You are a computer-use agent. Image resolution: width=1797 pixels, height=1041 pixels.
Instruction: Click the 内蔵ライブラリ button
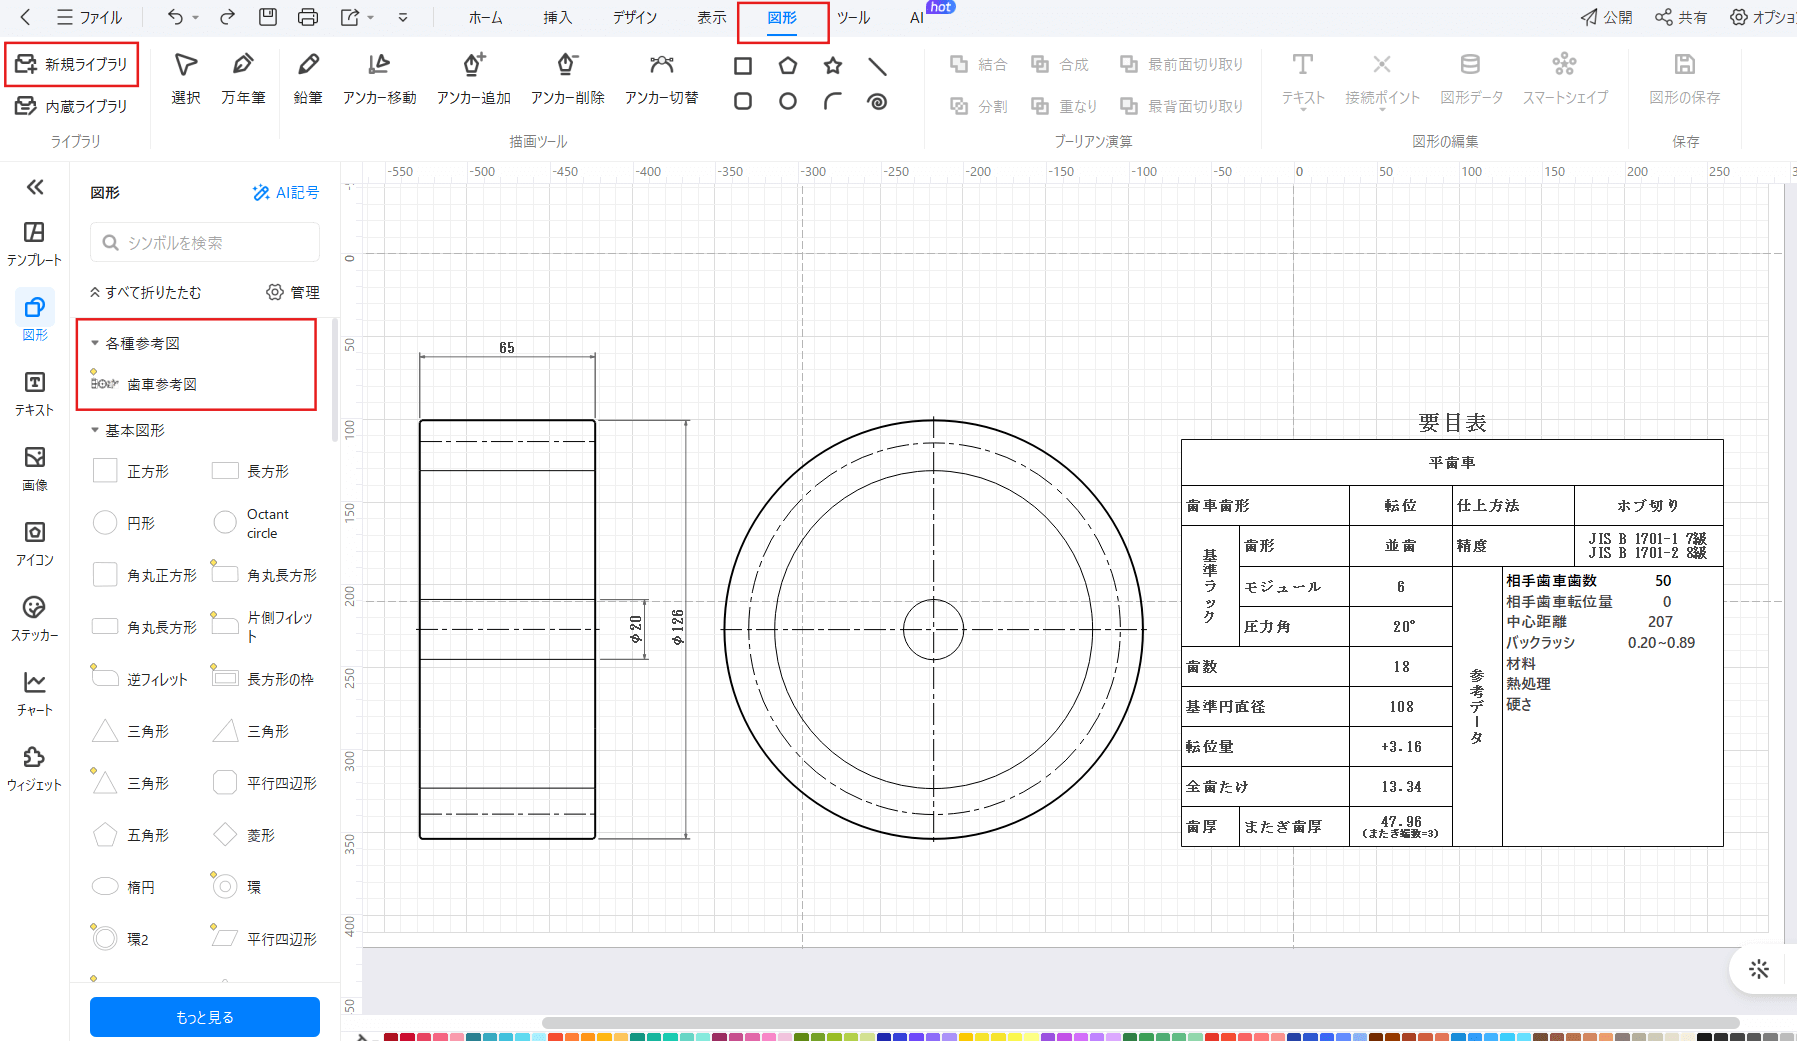click(72, 106)
